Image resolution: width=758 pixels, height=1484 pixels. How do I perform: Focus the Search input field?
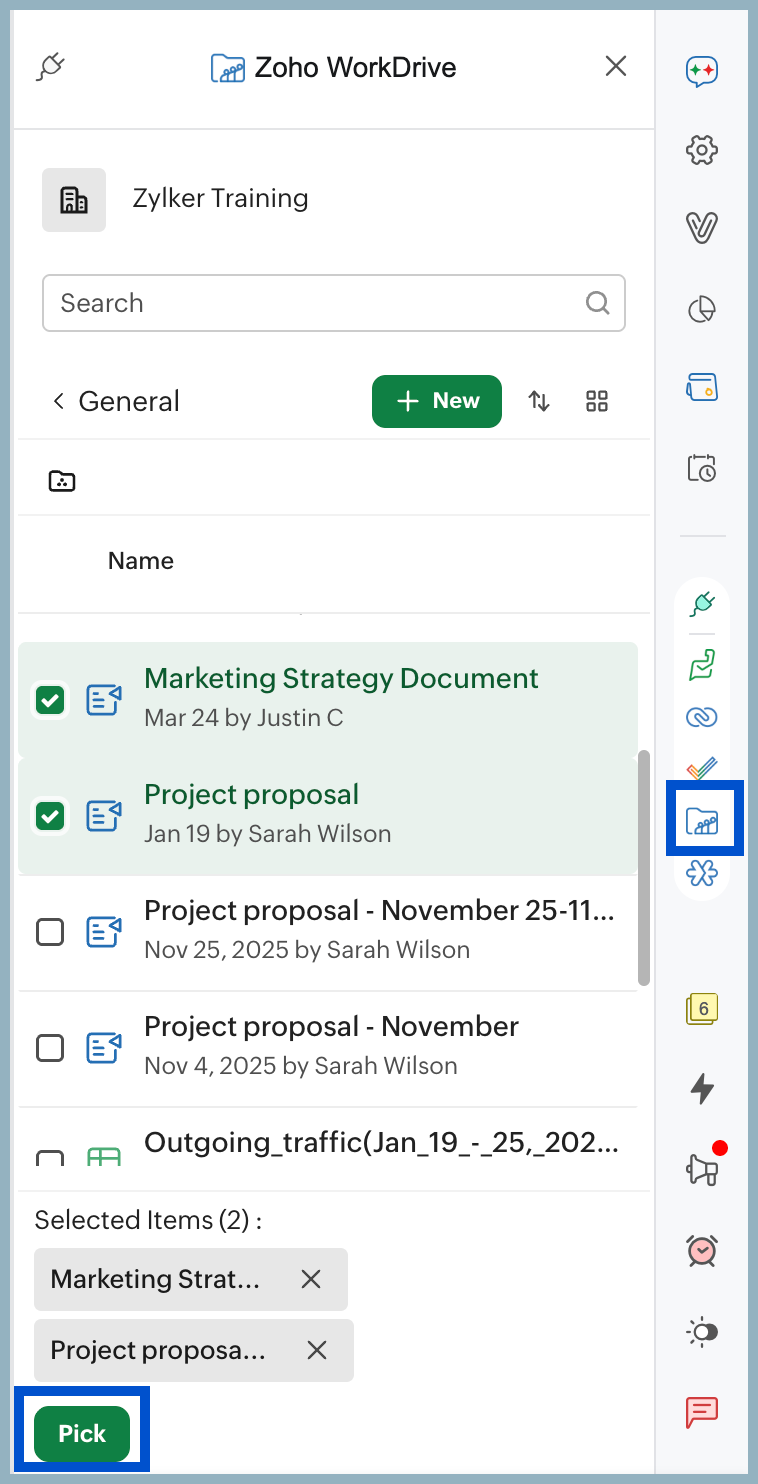[x=334, y=303]
